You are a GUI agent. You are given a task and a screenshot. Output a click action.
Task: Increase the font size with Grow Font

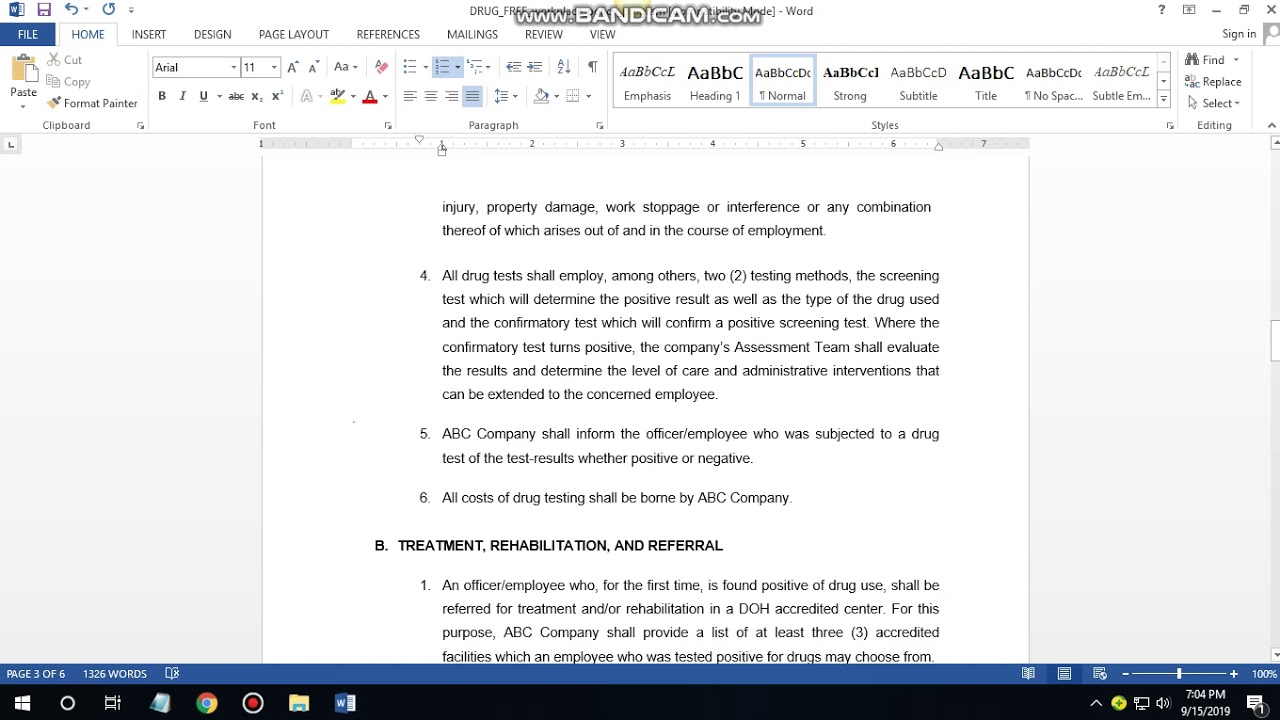tap(293, 67)
